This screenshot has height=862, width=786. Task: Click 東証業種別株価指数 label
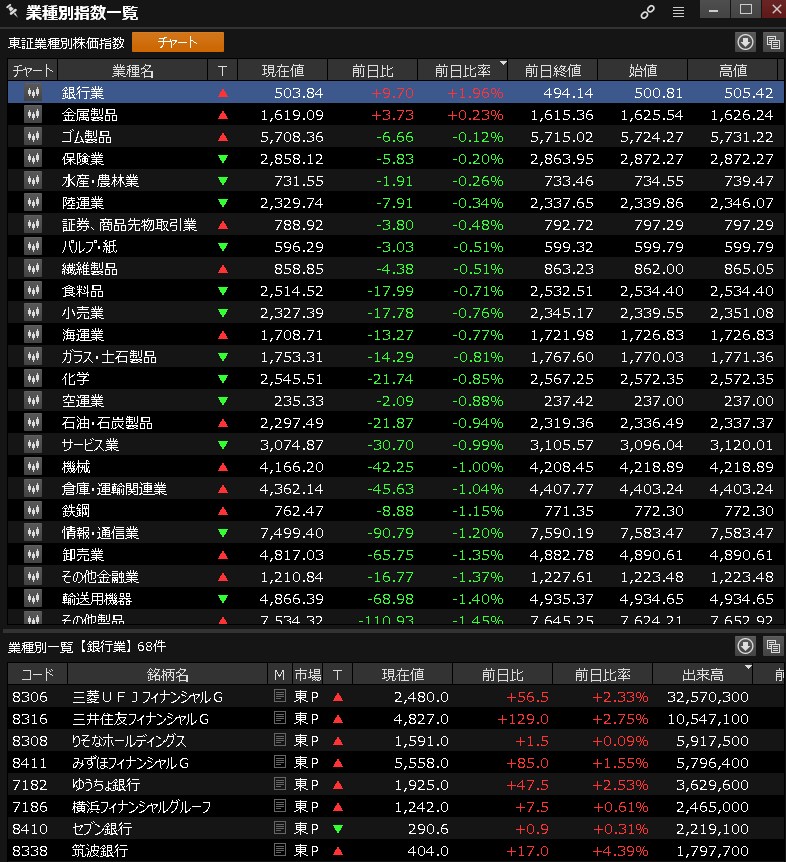click(67, 43)
